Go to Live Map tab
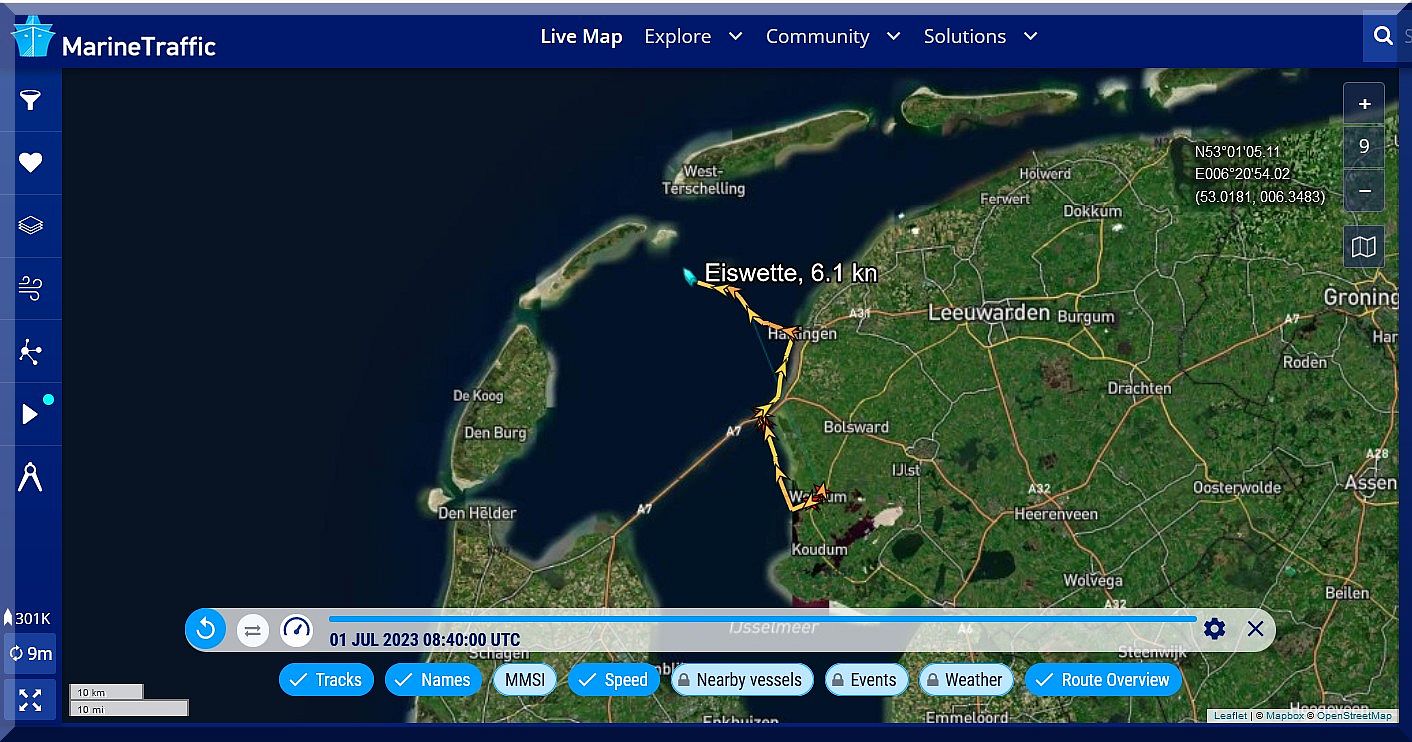The image size is (1412, 742). pyautogui.click(x=581, y=37)
